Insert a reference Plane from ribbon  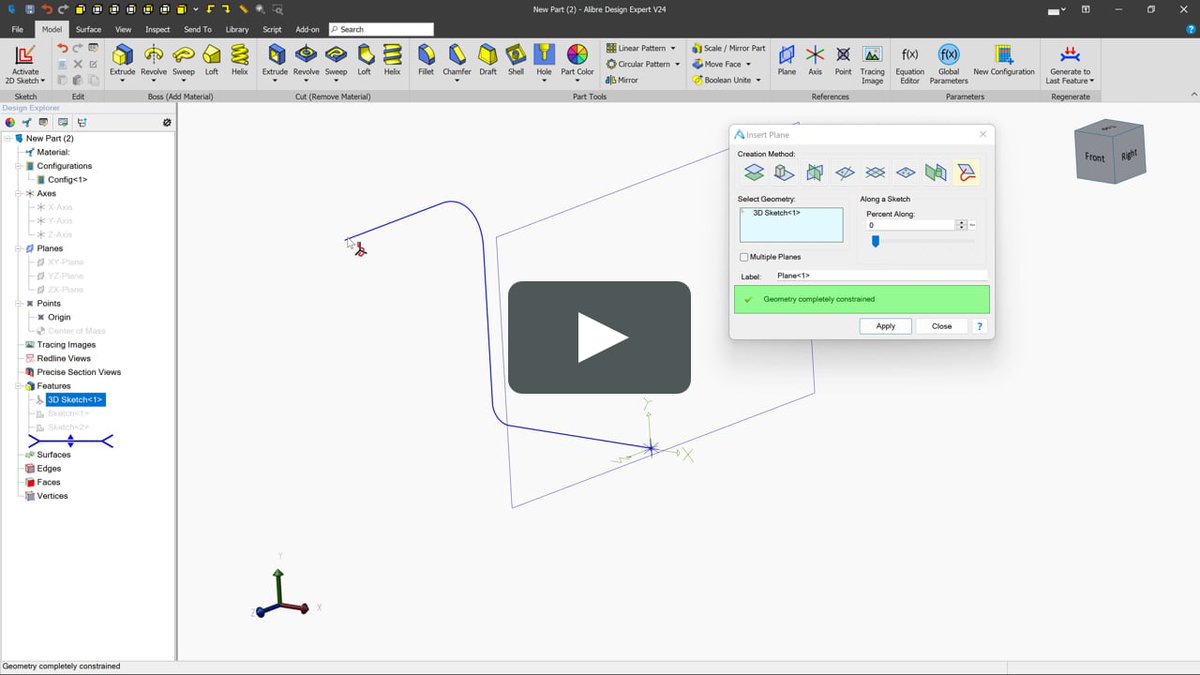point(787,58)
